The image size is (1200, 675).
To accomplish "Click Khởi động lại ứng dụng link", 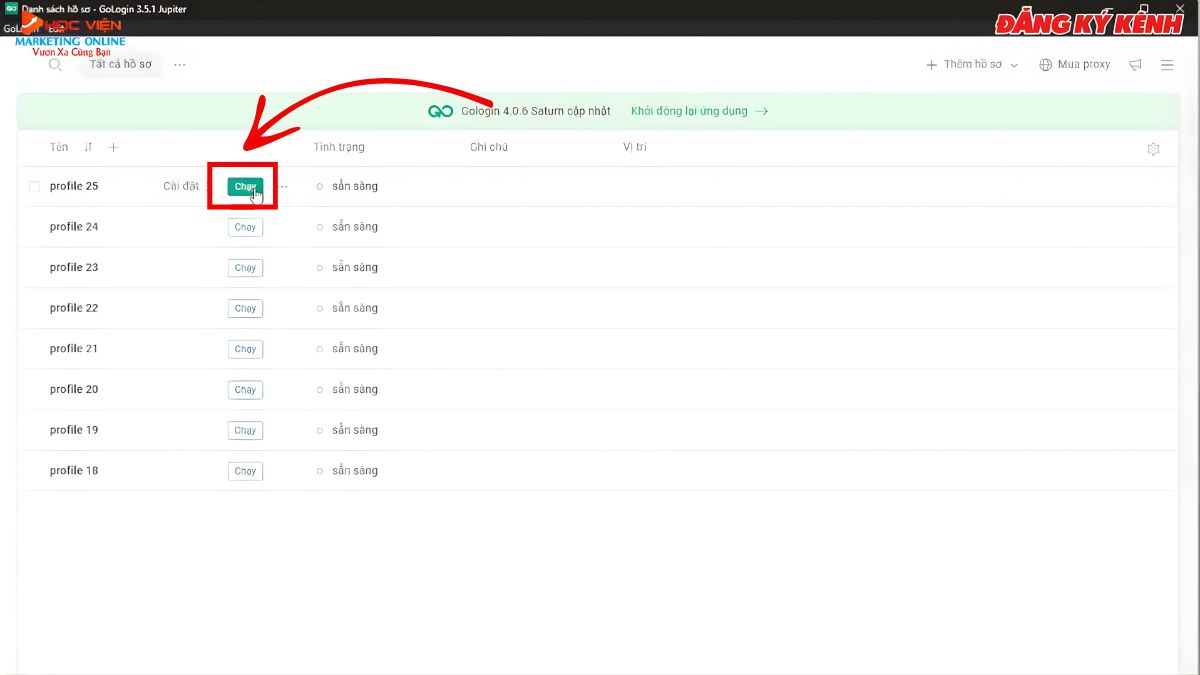I will pyautogui.click(x=687, y=111).
